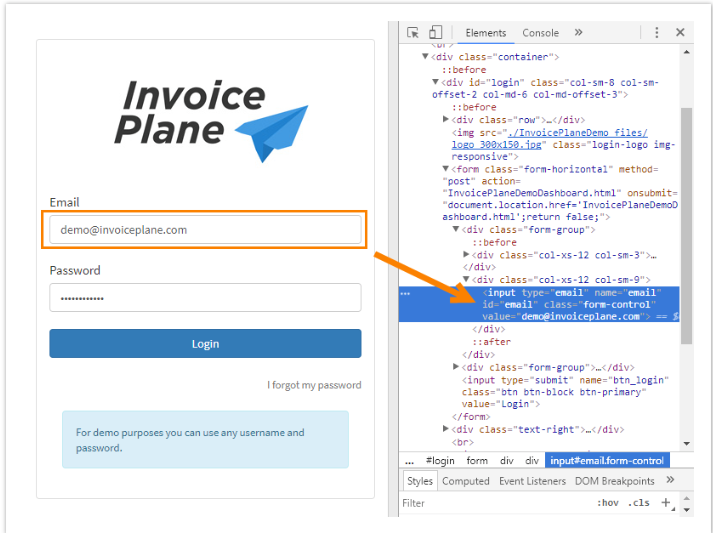Expand the div class row node
Image resolution: width=713 pixels, height=533 pixels.
(446, 119)
